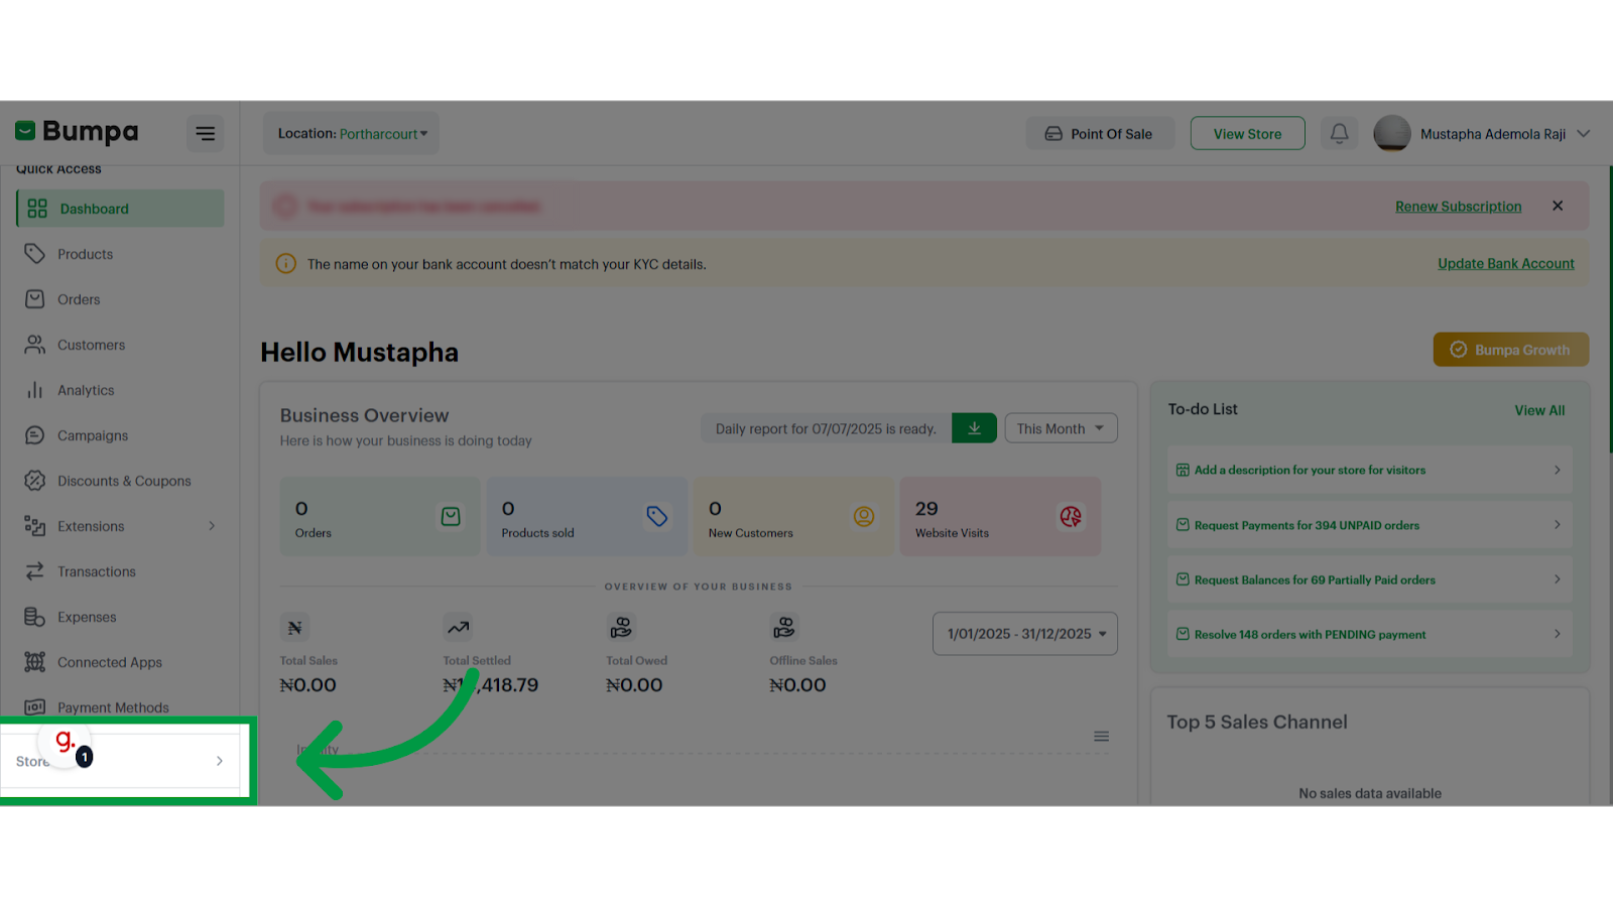Open 'Add a description for your store' task
Viewport: 1613px width, 907px height.
coord(1369,470)
